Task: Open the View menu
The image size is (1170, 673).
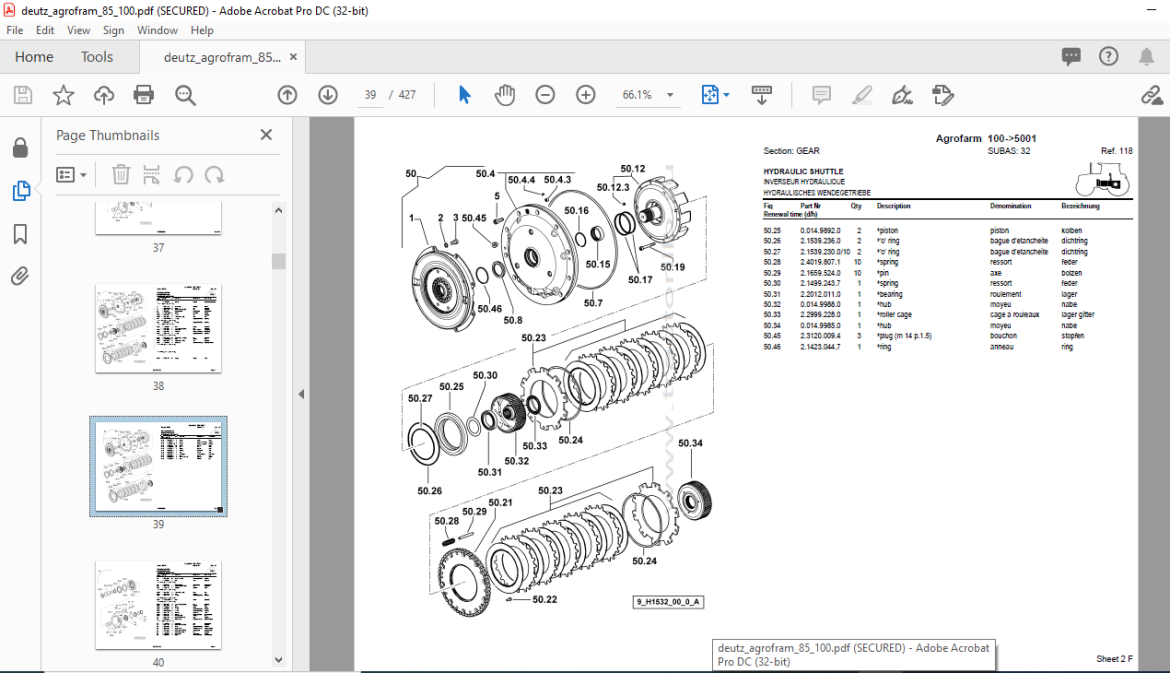Action: [78, 30]
